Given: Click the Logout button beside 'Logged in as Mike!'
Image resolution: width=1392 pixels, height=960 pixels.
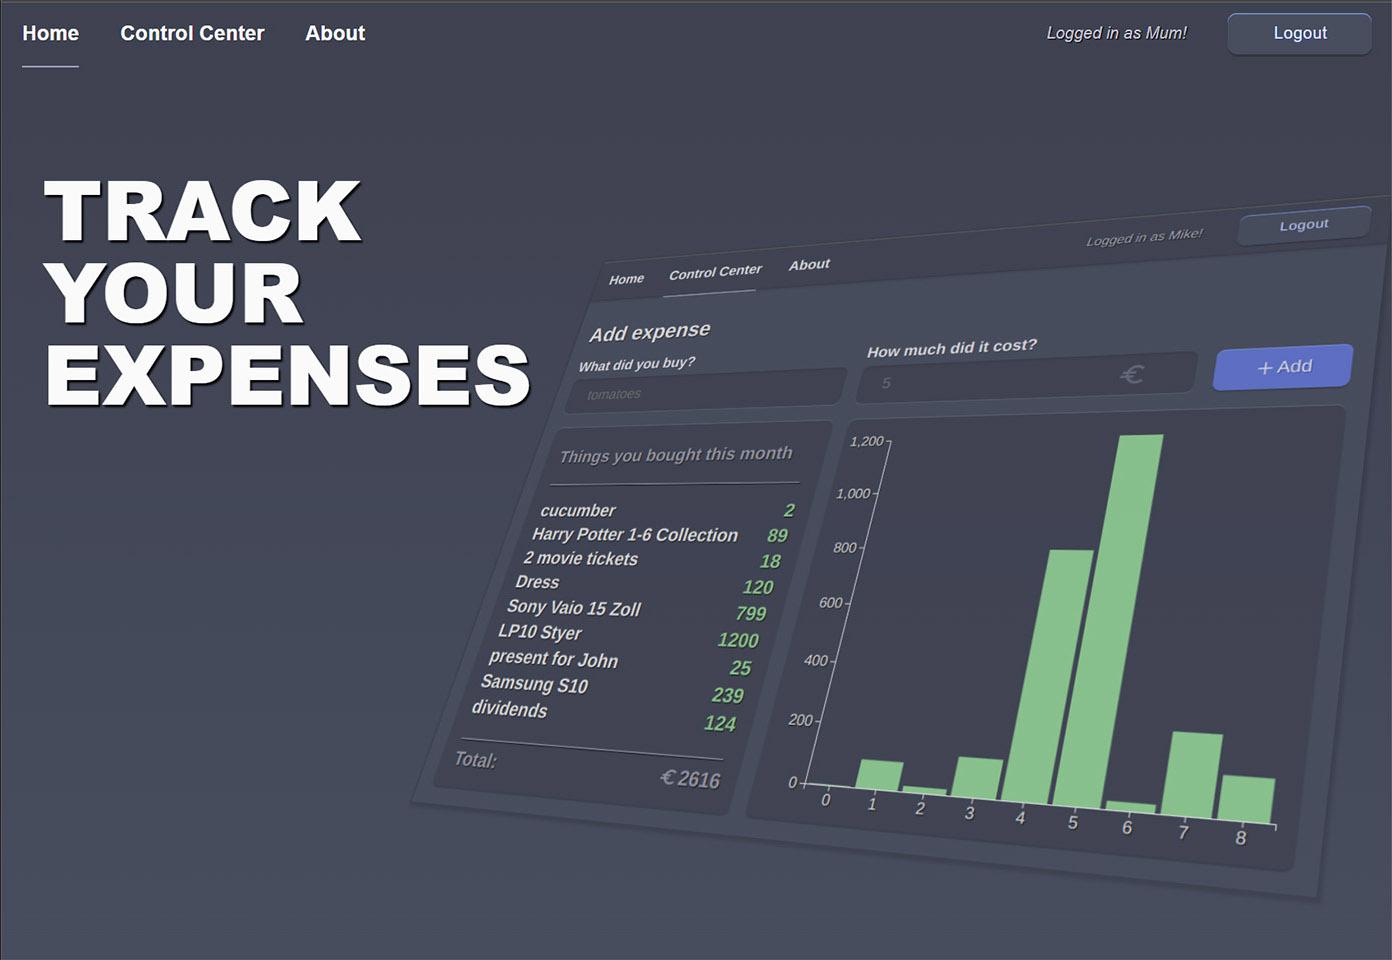Looking at the screenshot, I should [x=1304, y=225].
